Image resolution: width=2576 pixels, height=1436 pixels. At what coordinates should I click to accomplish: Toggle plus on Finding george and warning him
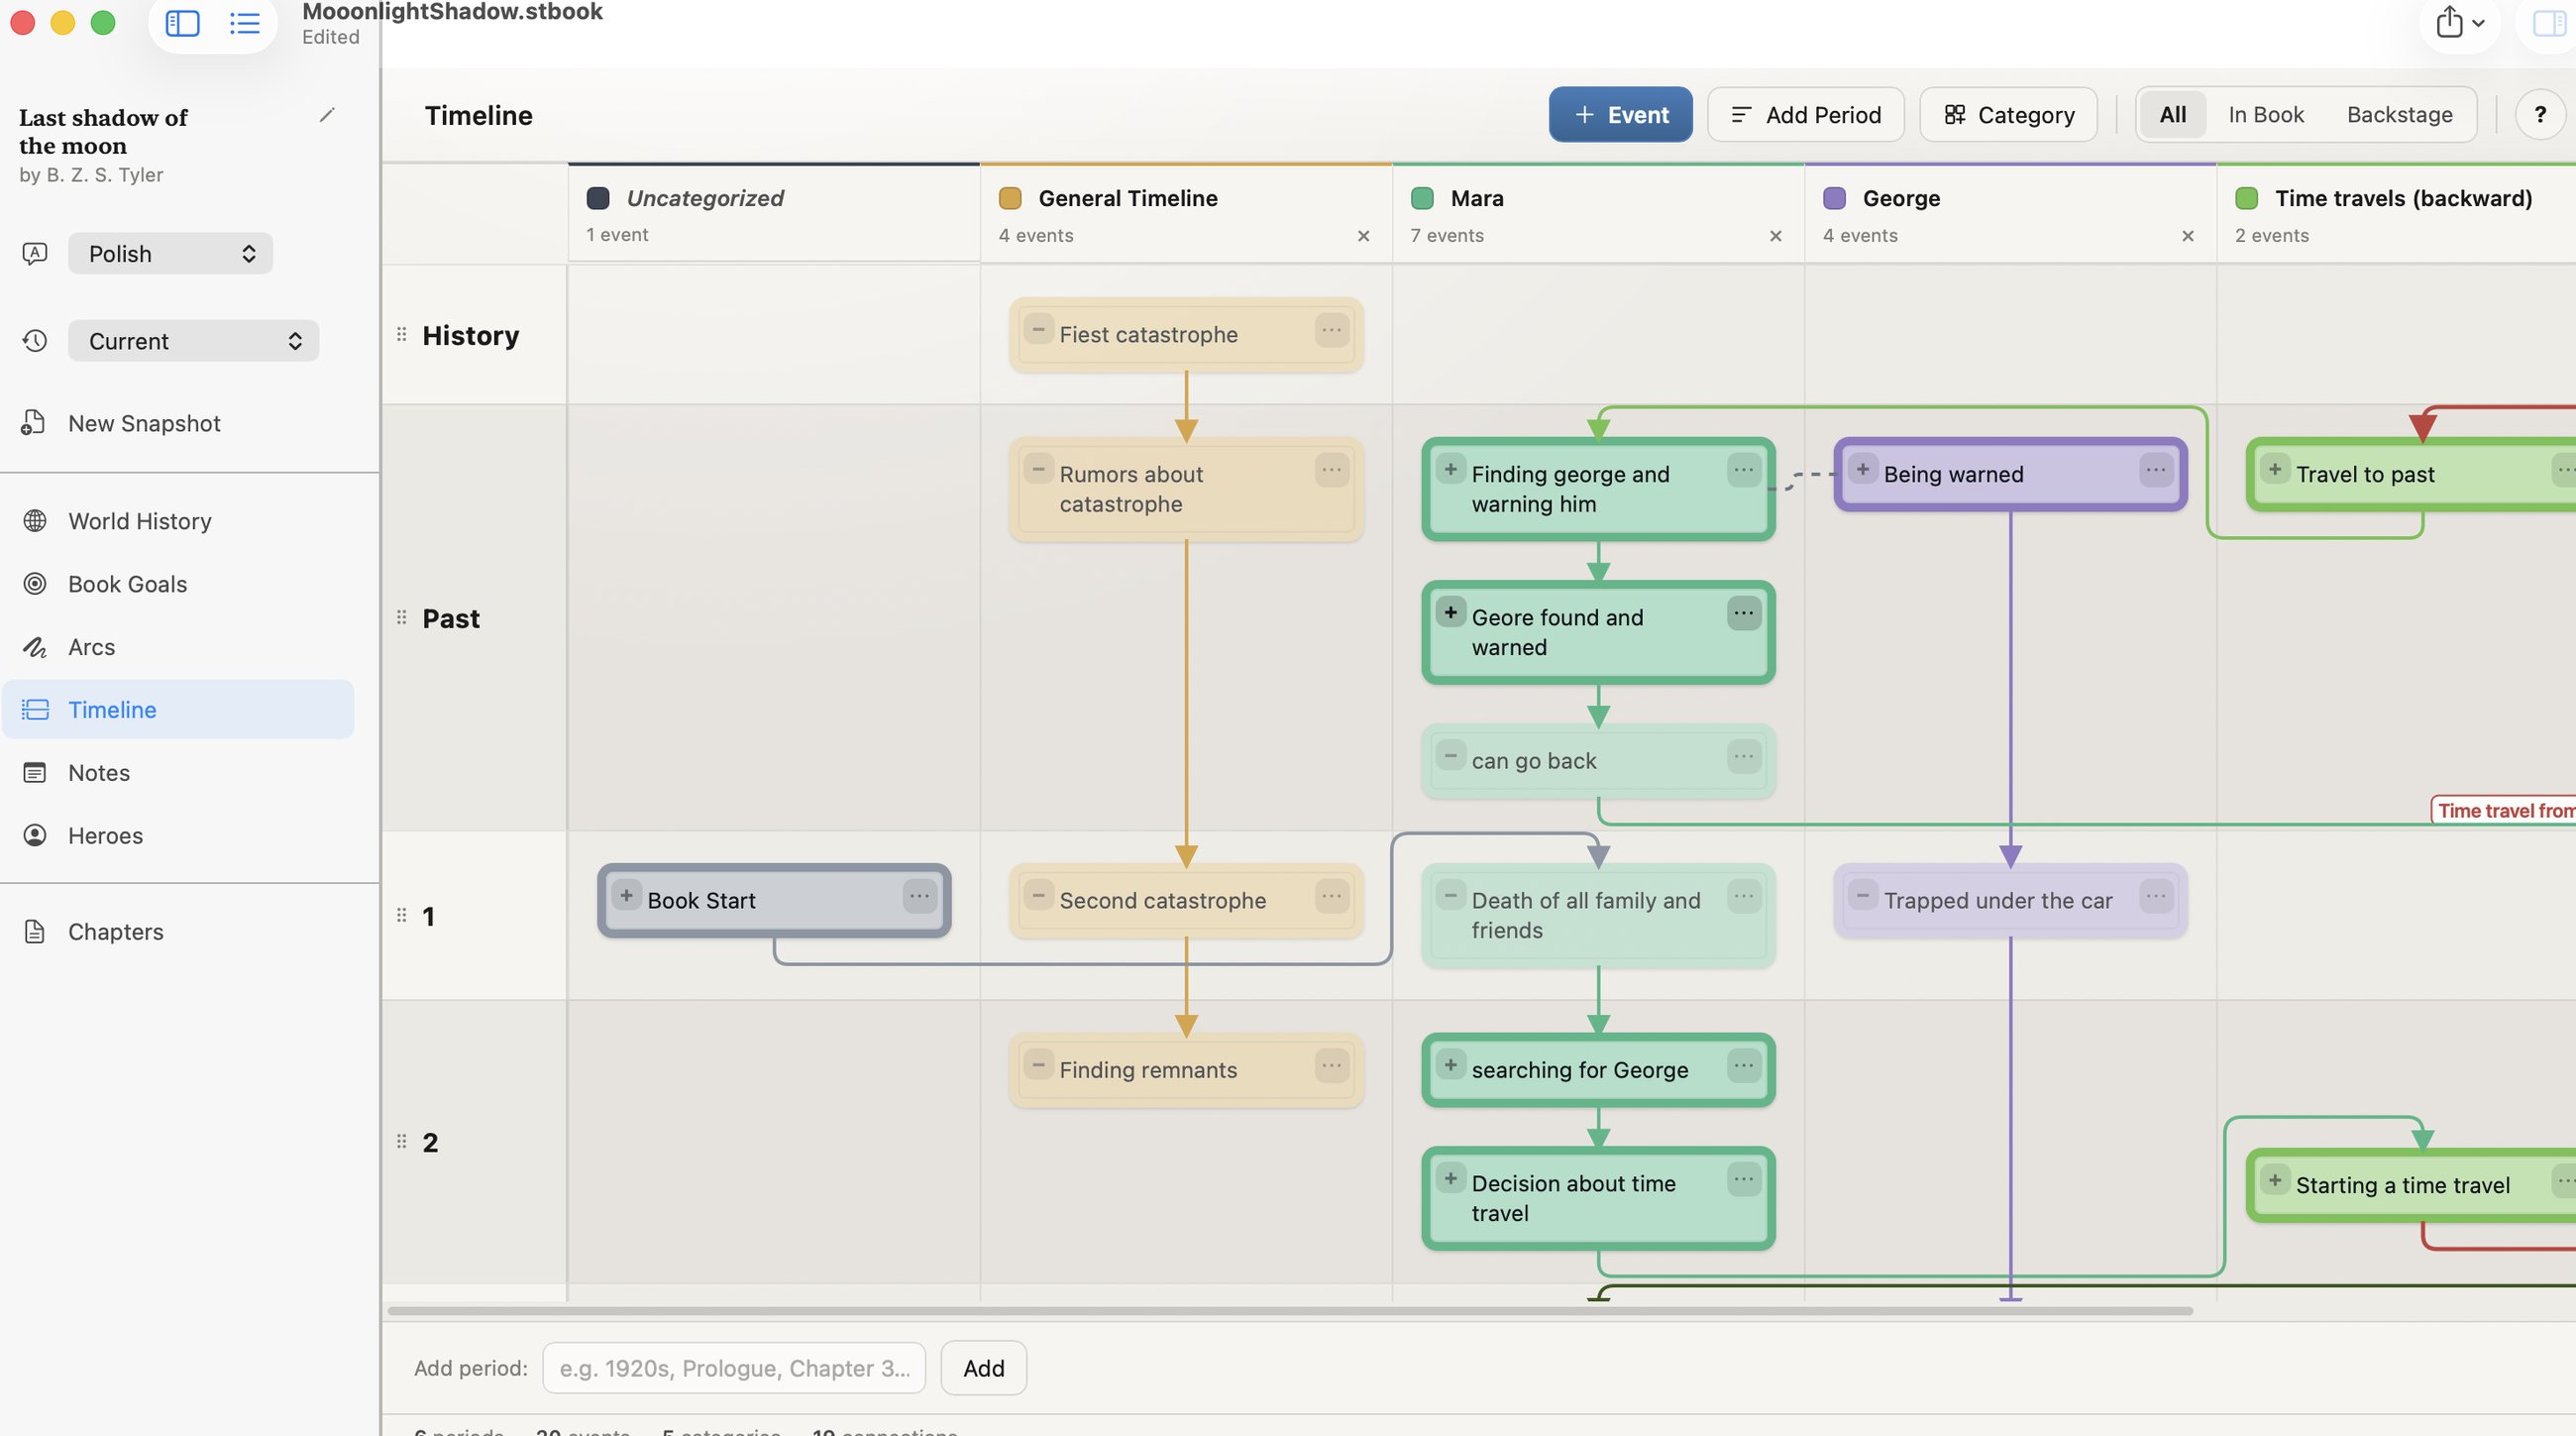1450,469
